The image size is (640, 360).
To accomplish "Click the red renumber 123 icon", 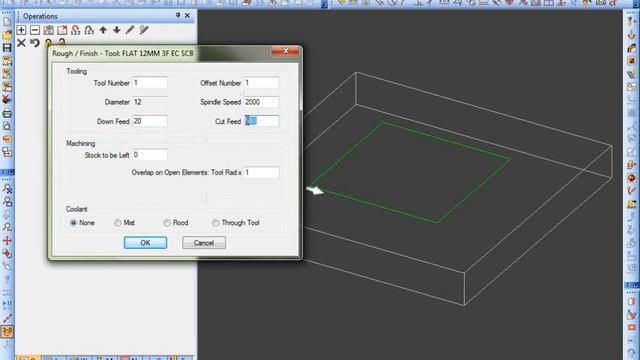I will (76, 30).
